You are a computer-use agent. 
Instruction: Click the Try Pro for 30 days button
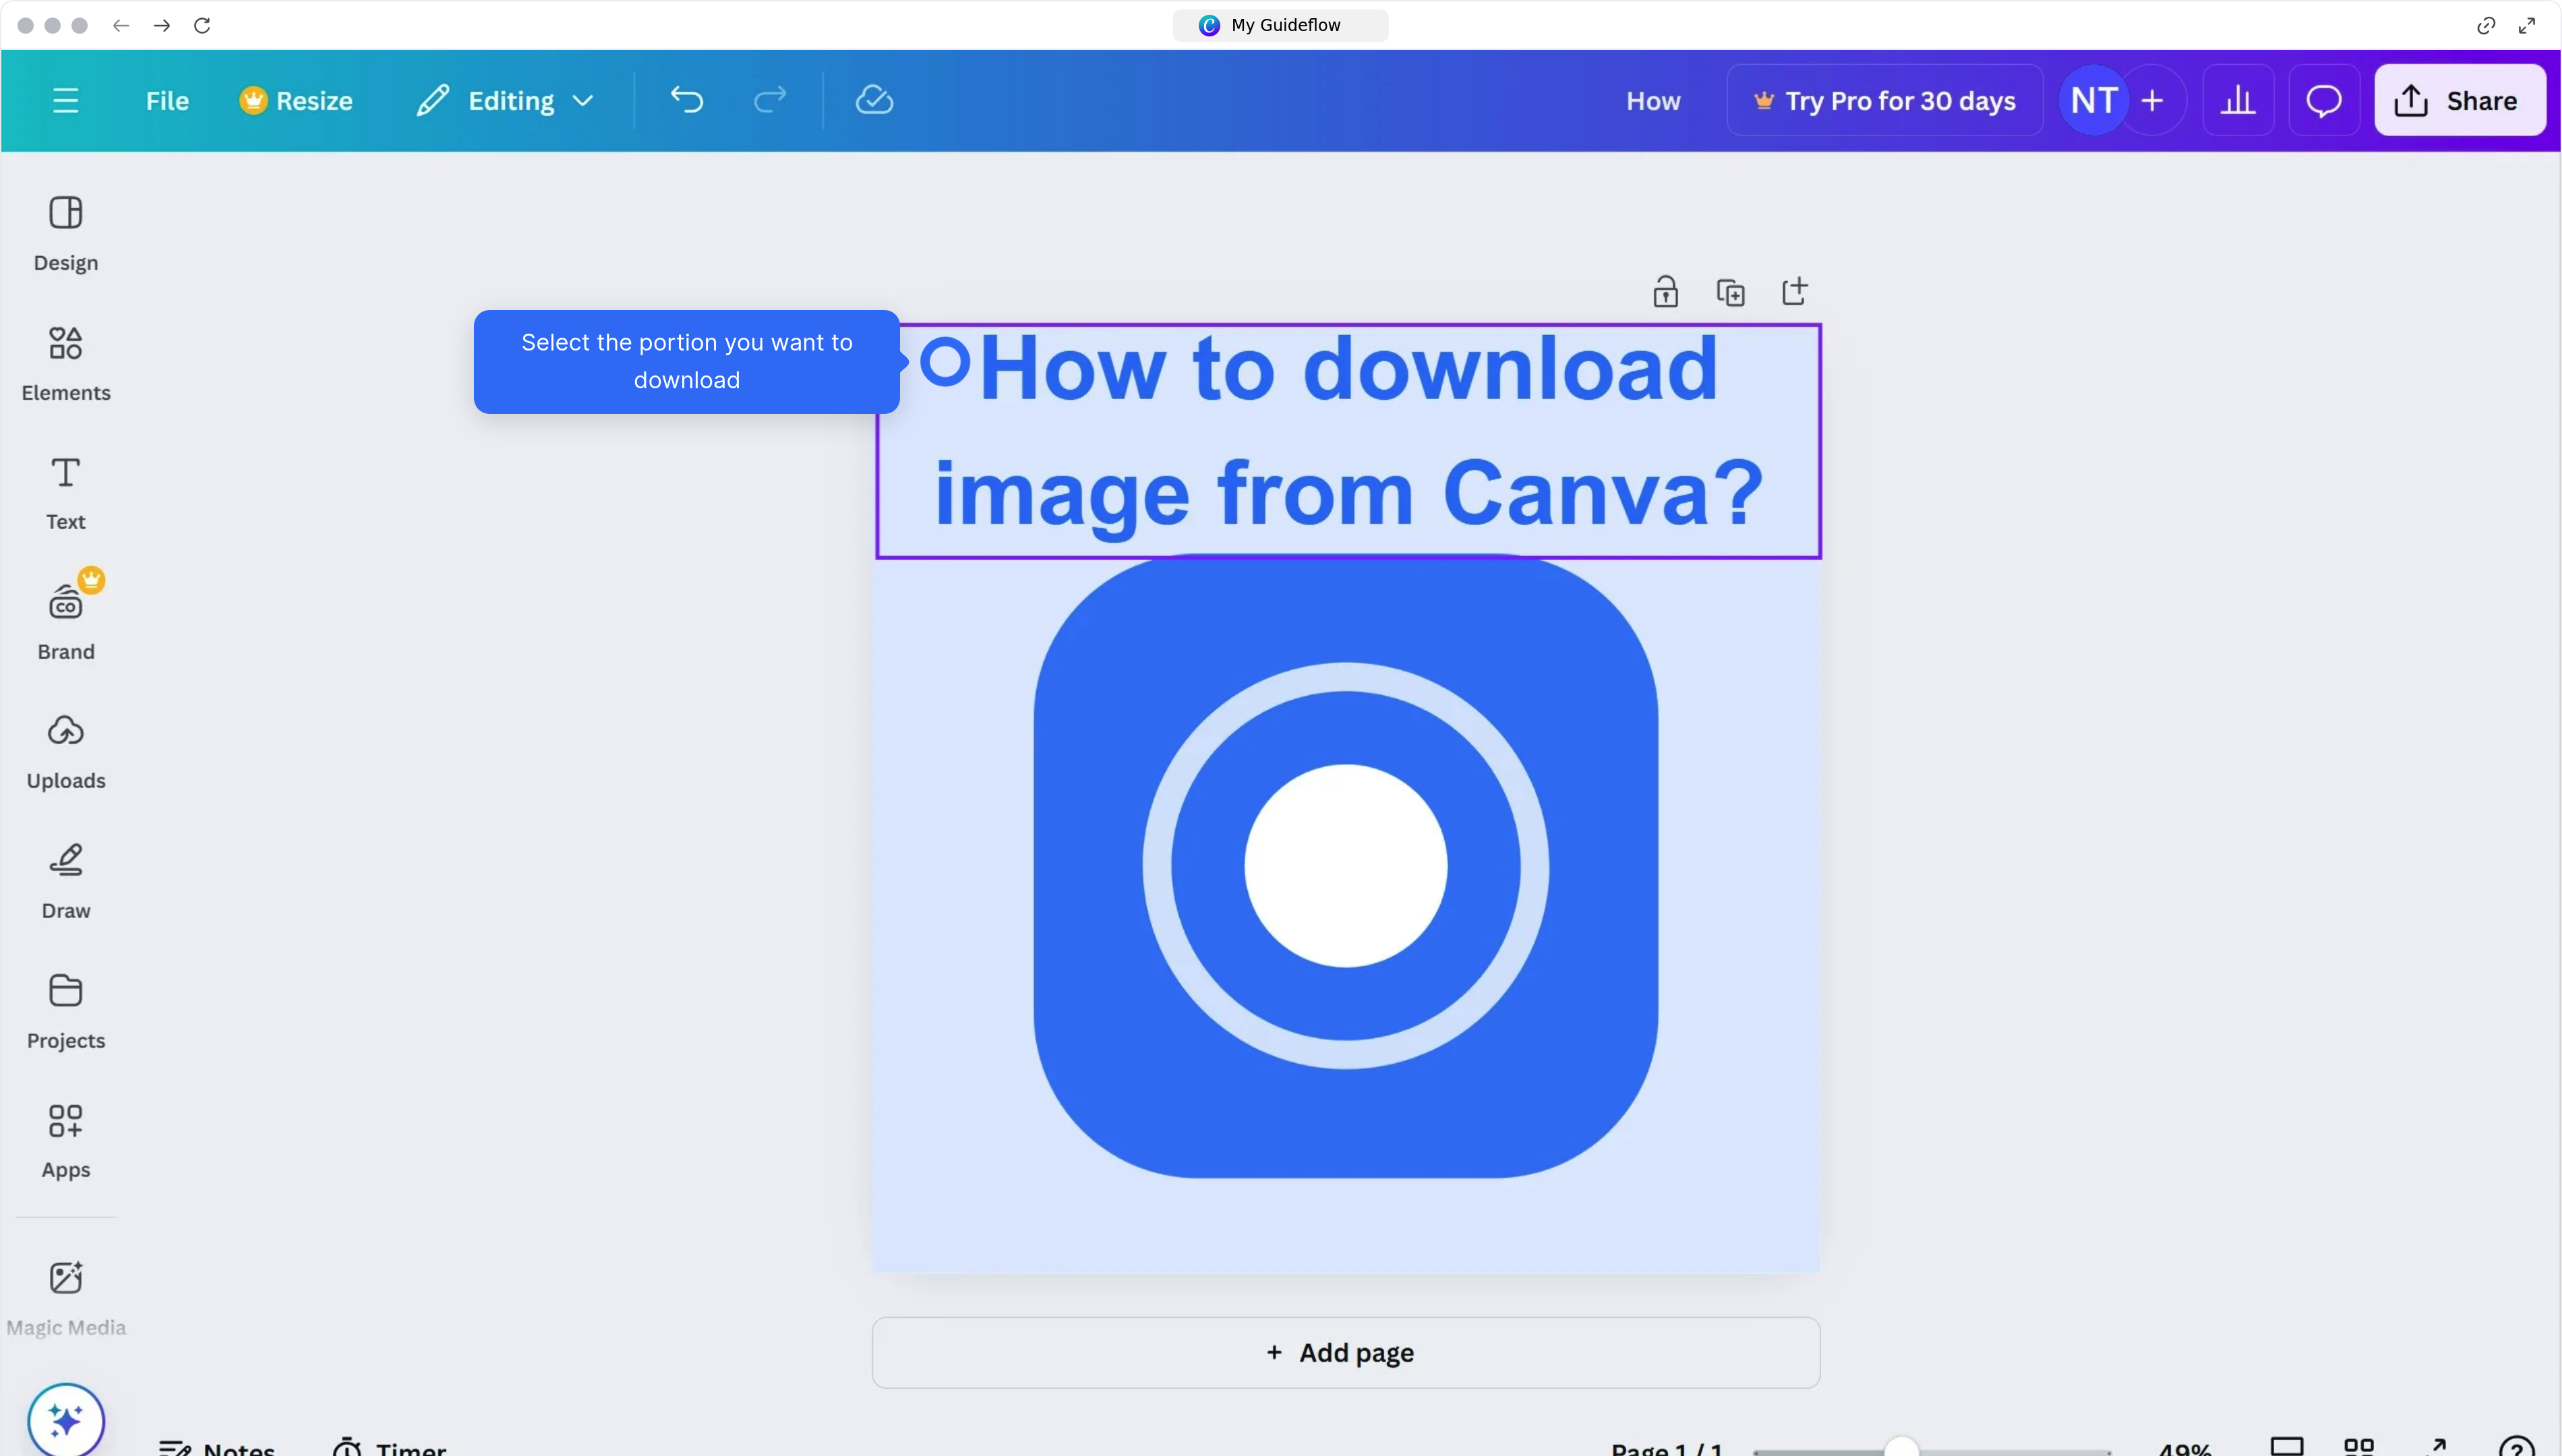click(1884, 99)
